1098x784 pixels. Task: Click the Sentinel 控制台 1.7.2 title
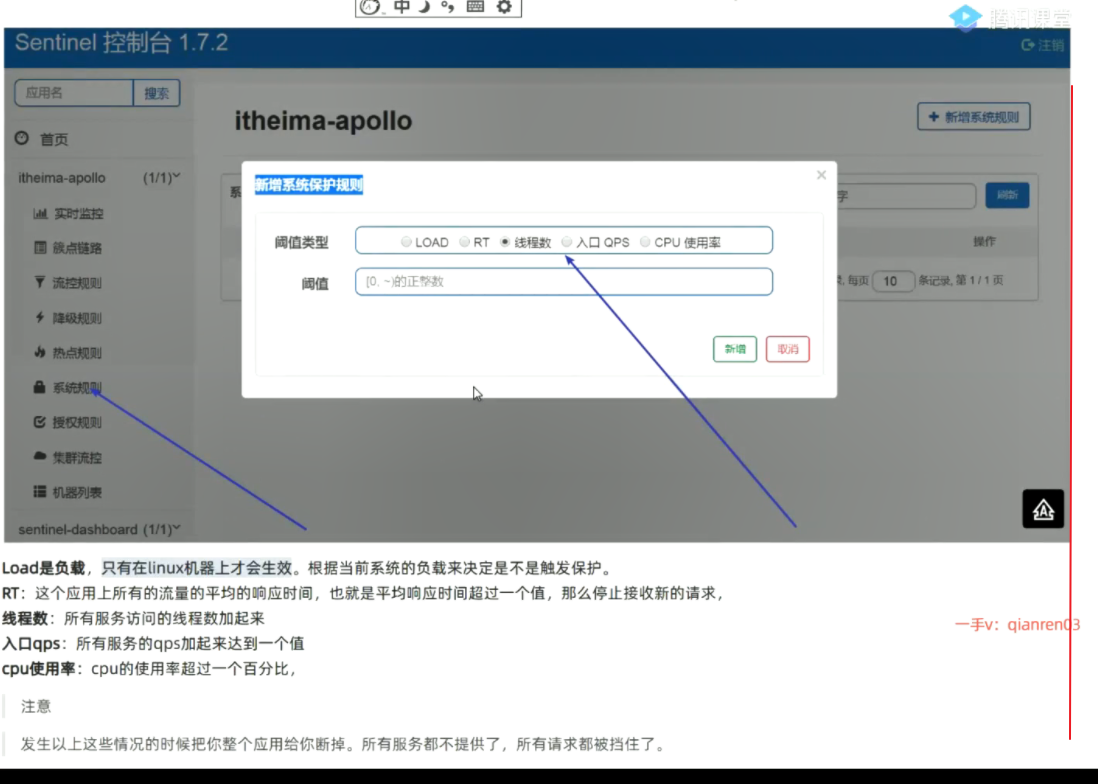point(121,43)
